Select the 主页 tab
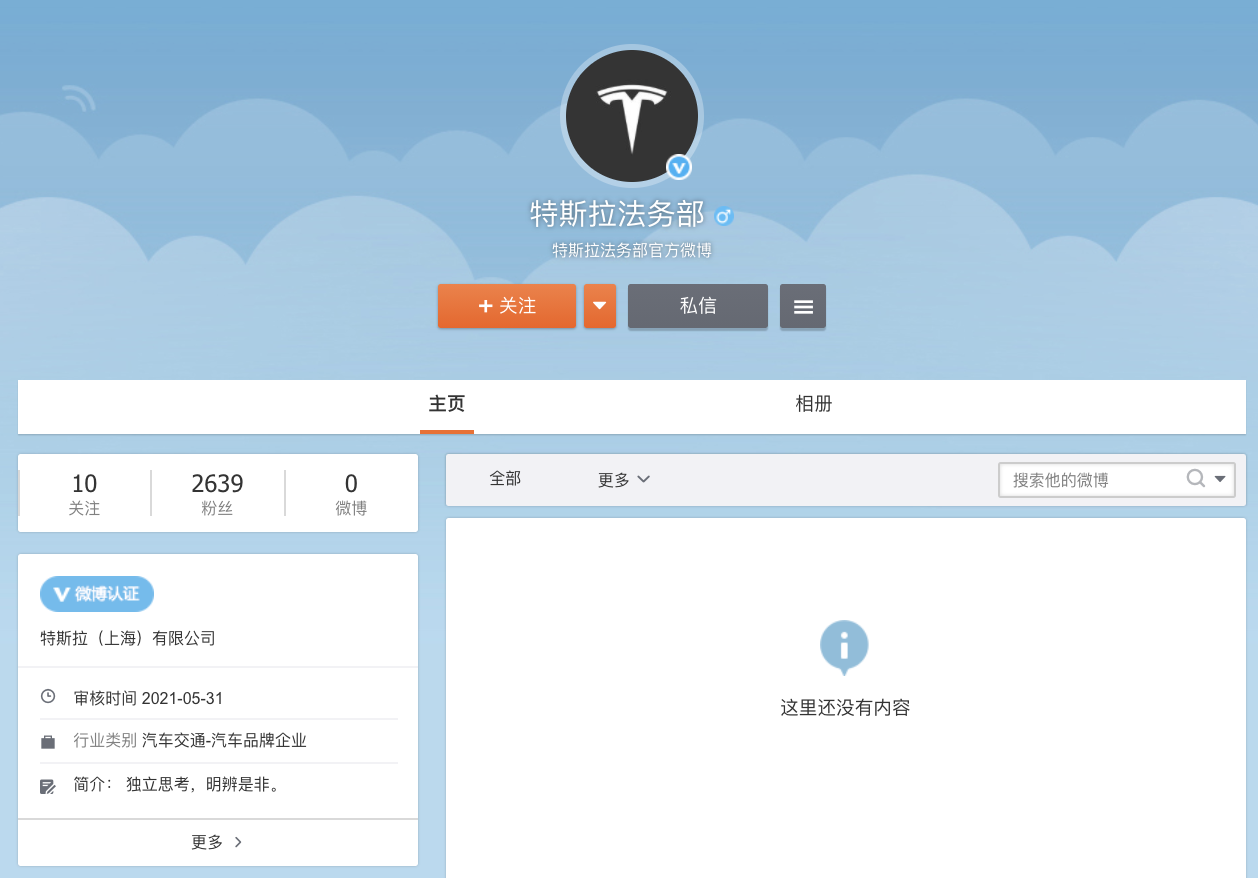1258x878 pixels. tap(447, 404)
